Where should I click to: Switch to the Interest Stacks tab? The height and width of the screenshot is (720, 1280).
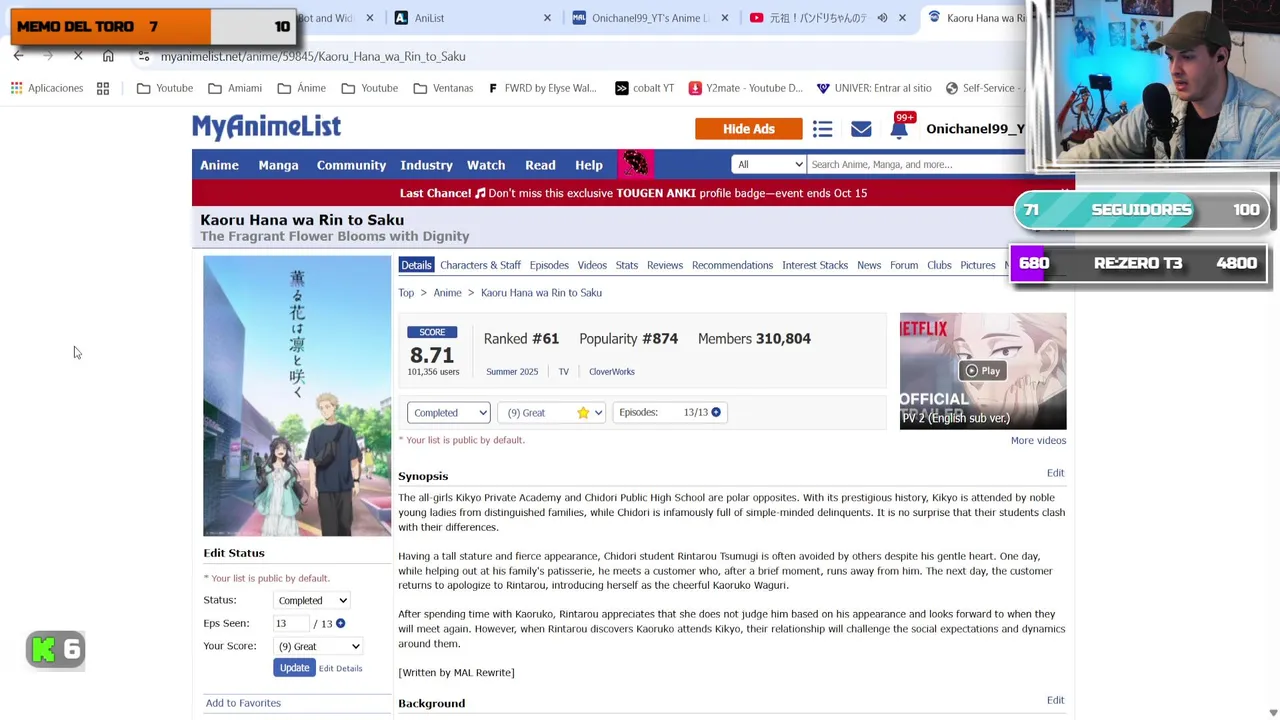[x=815, y=265]
